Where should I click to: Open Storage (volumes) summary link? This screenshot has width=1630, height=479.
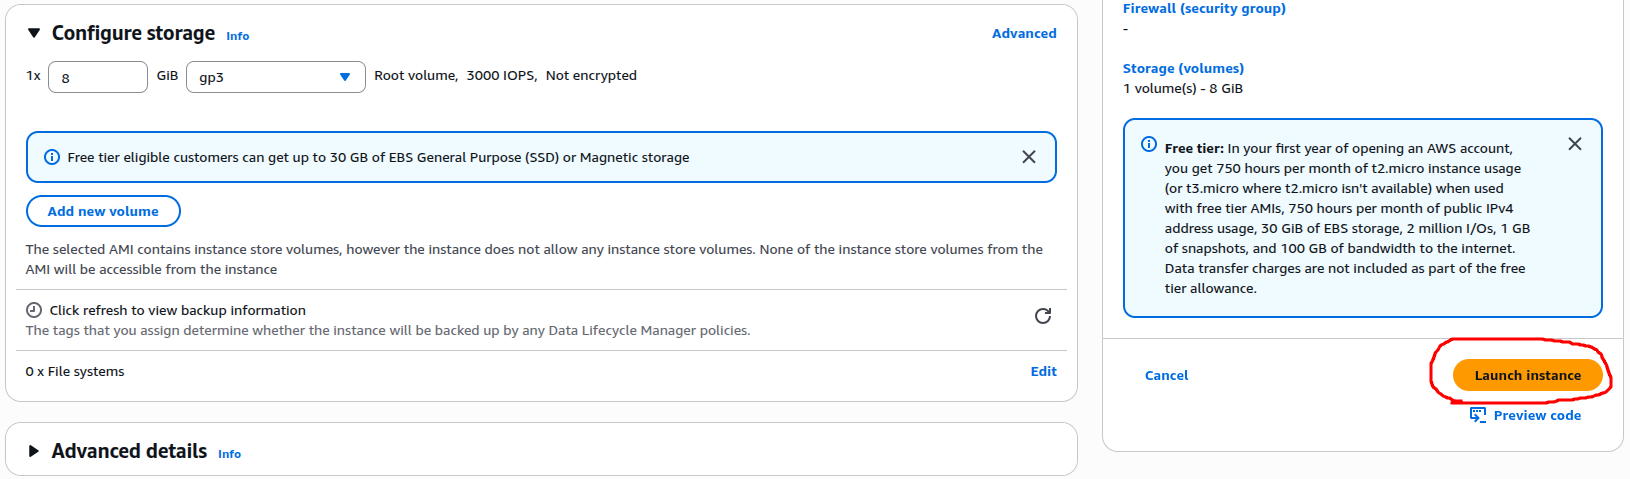coord(1183,68)
